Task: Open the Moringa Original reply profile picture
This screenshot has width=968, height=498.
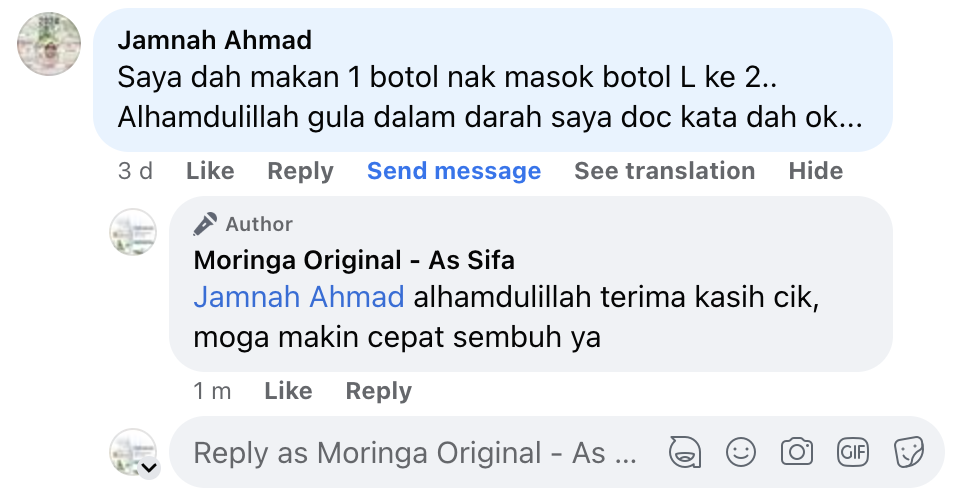Action: point(133,233)
